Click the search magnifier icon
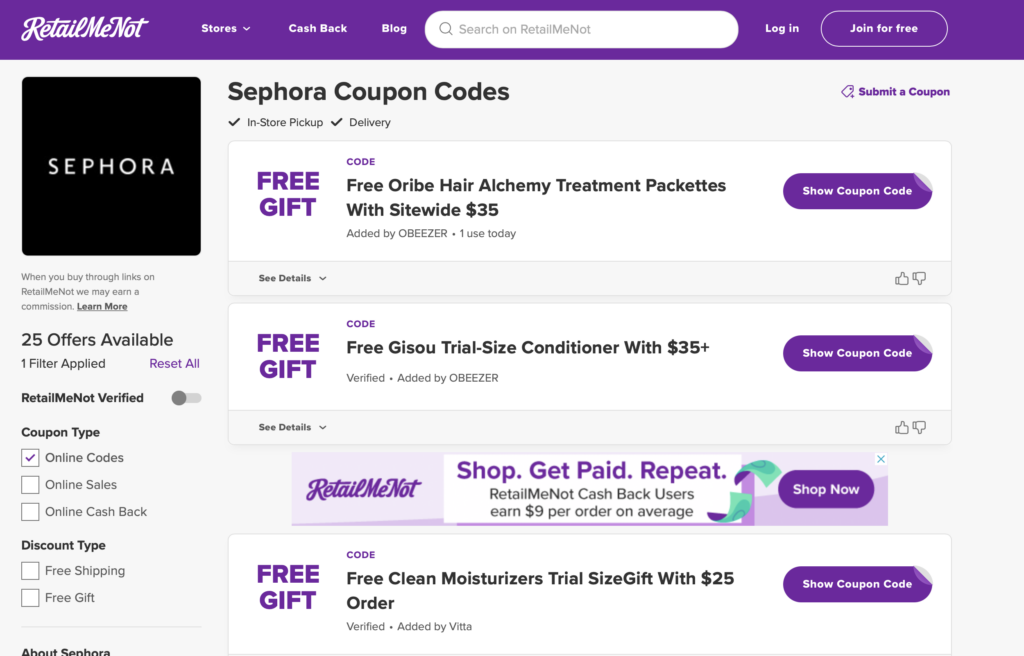This screenshot has height=656, width=1024. click(x=446, y=29)
